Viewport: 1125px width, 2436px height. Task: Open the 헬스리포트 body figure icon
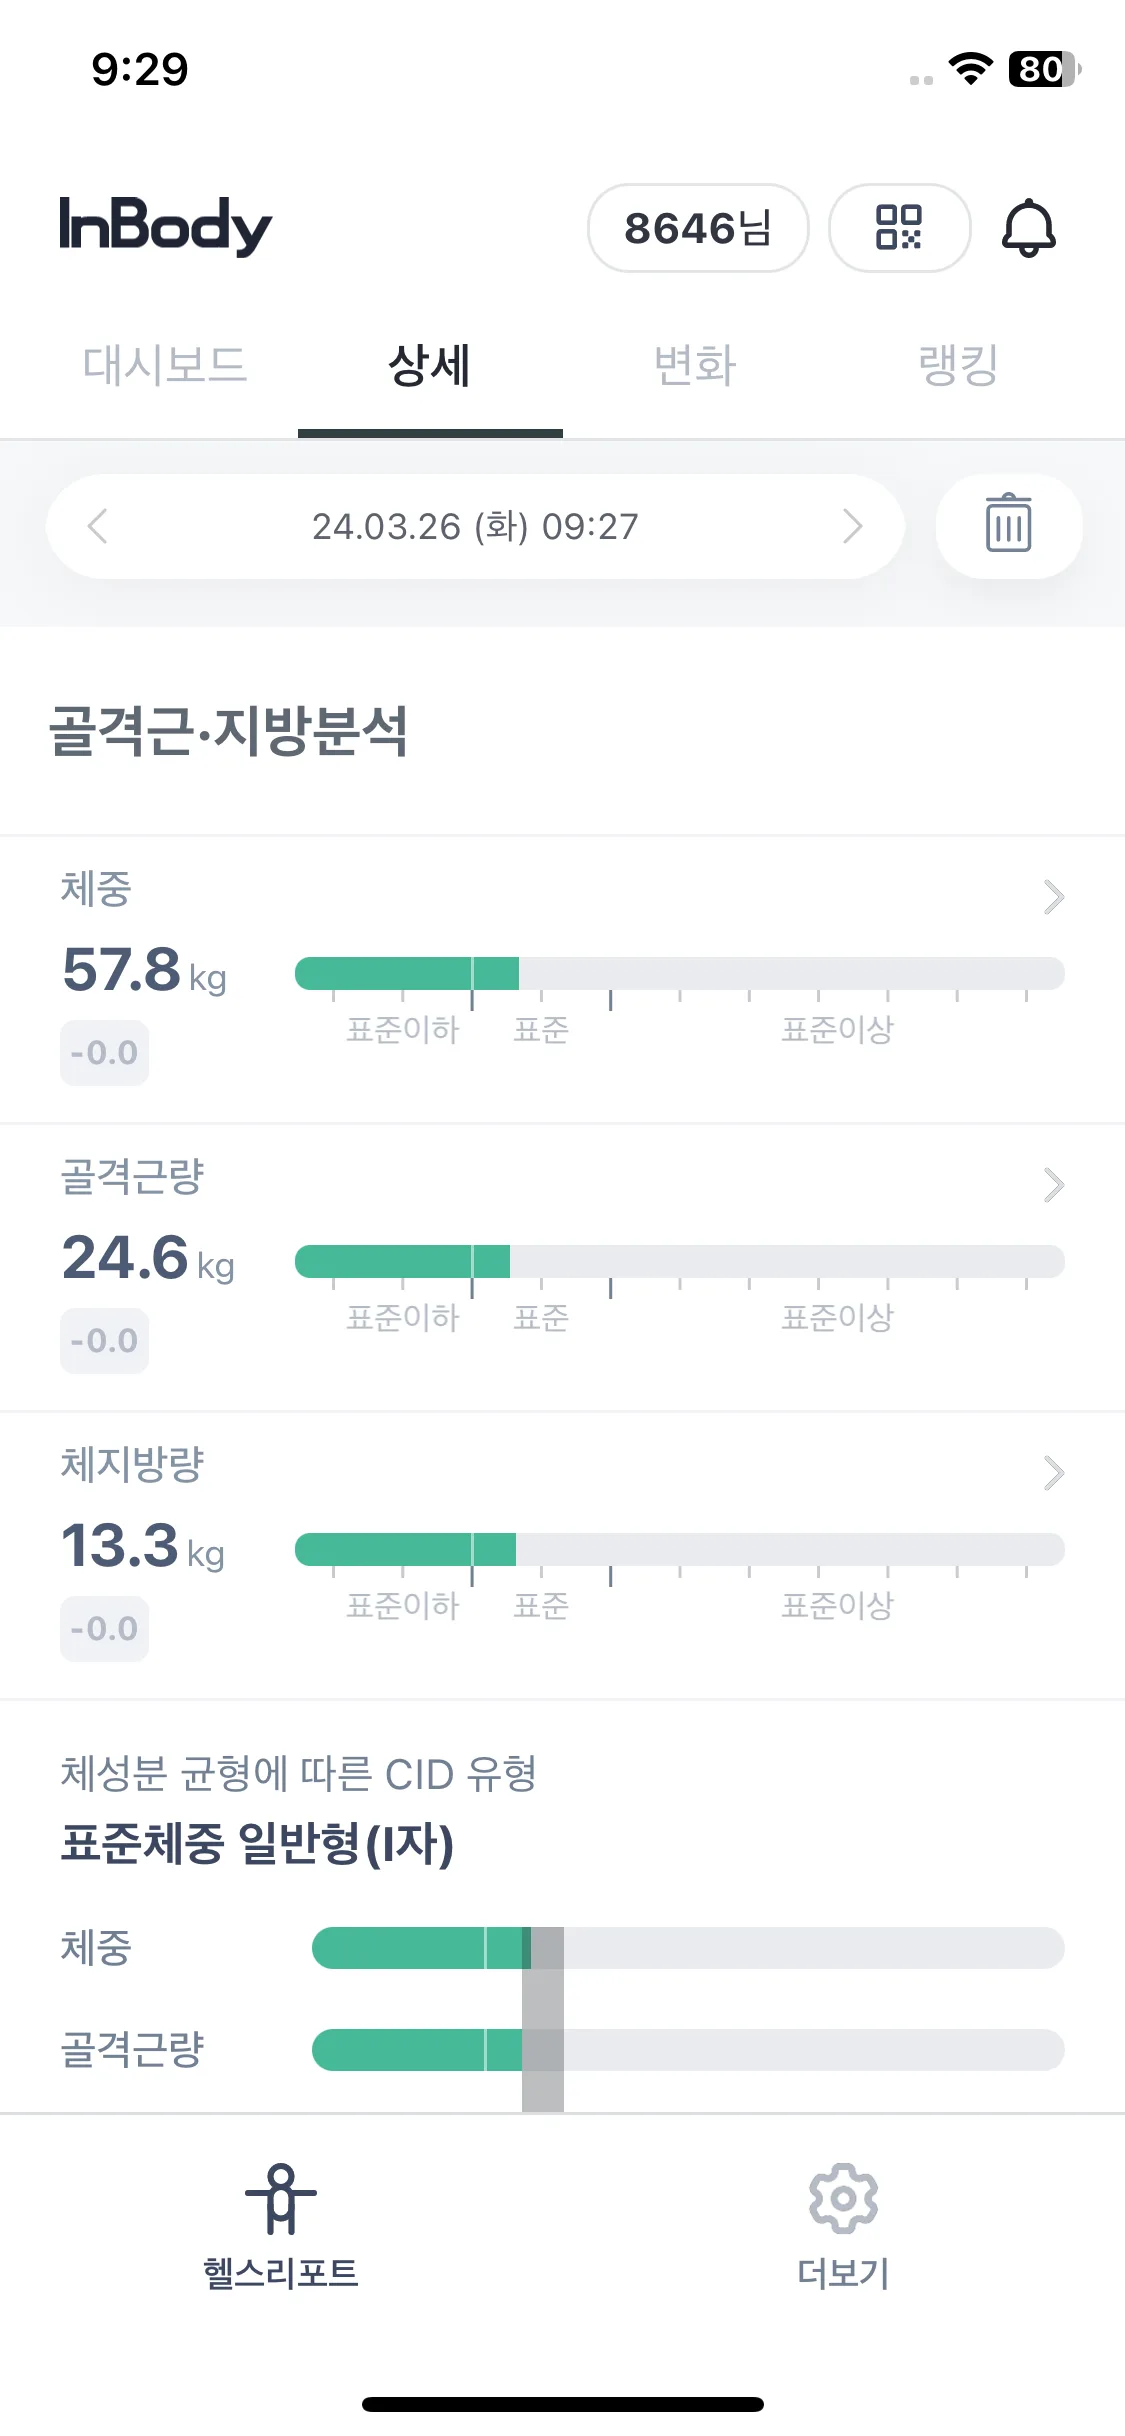[281, 2198]
